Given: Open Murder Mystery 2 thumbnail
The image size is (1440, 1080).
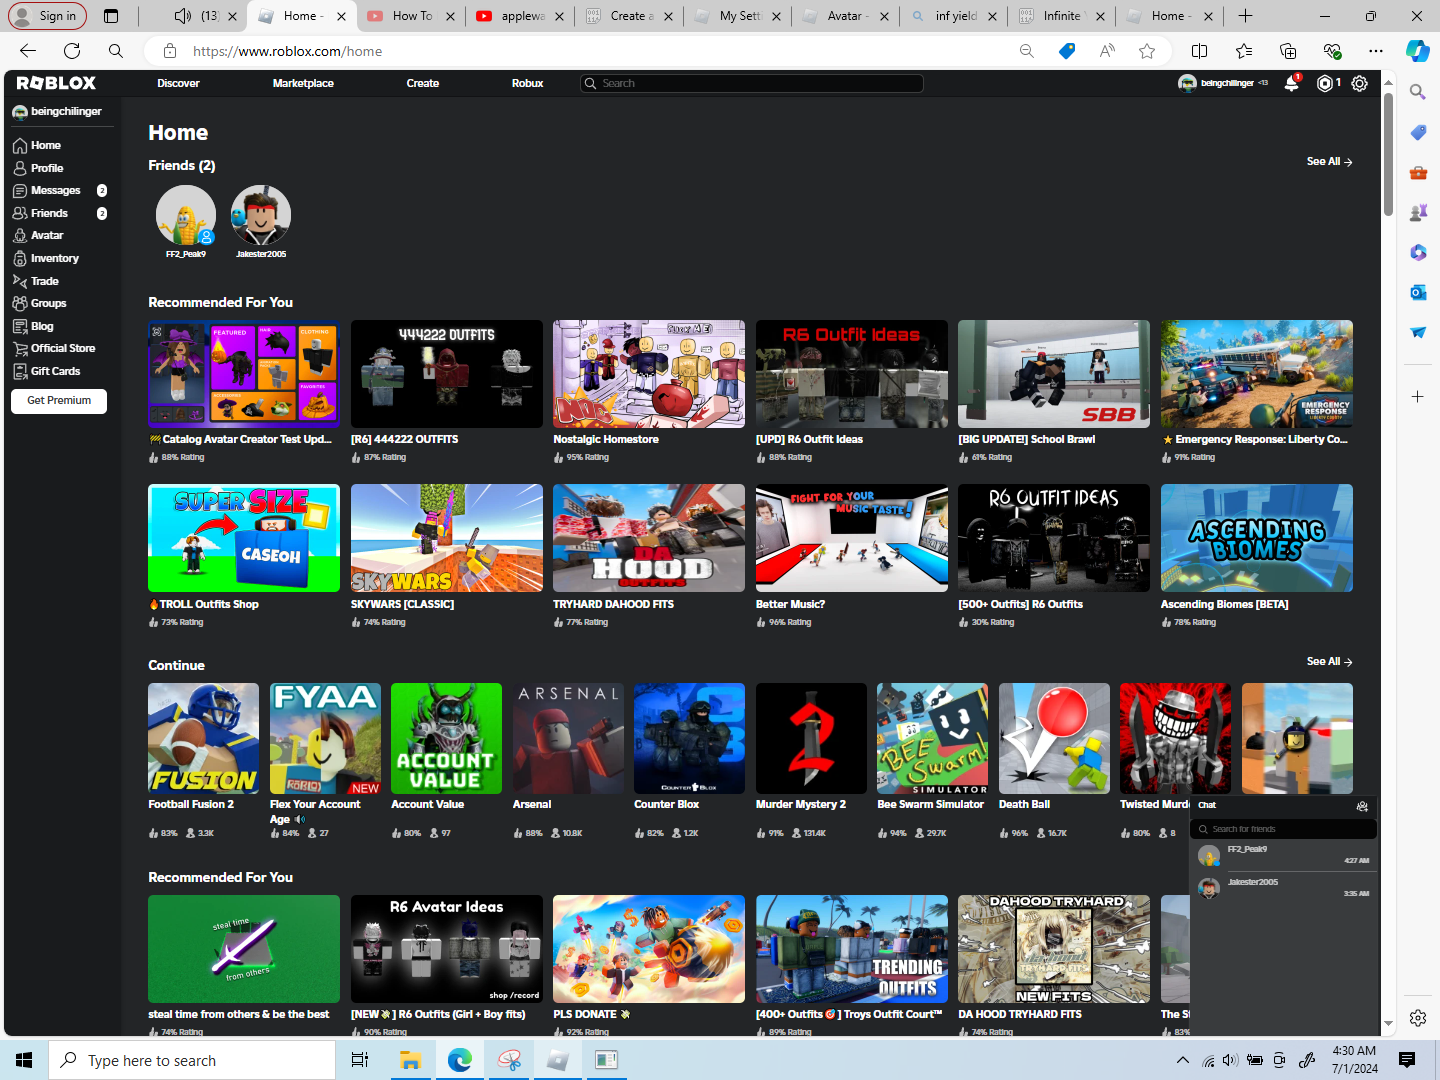Looking at the screenshot, I should (x=811, y=738).
